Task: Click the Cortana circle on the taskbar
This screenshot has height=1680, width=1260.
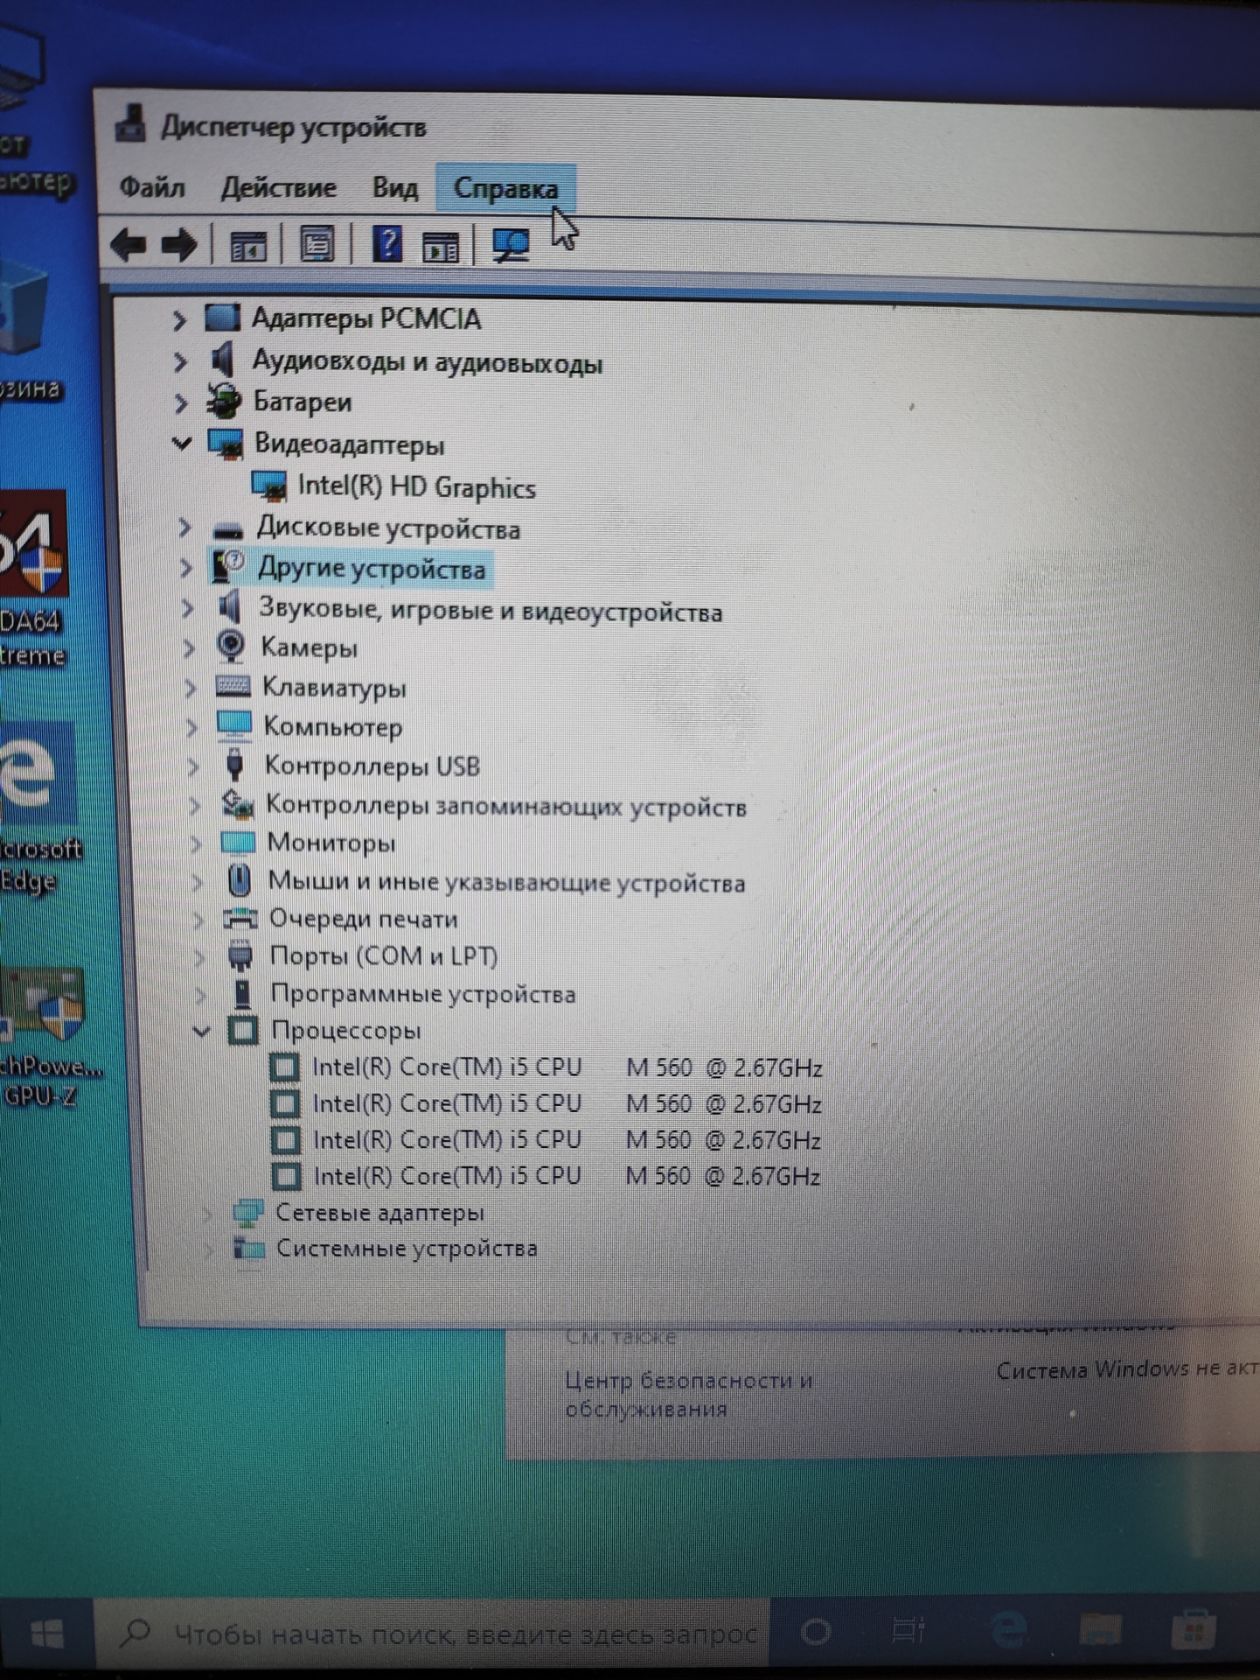Action: 816,1632
